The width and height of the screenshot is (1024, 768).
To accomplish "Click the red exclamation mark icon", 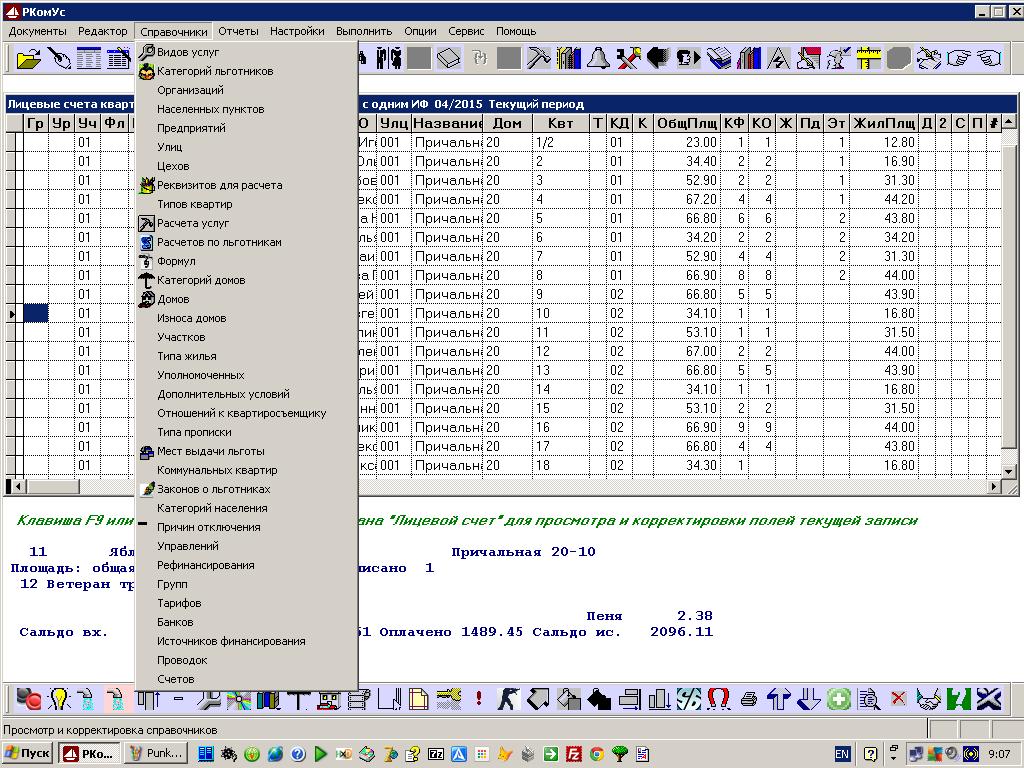I will (479, 699).
